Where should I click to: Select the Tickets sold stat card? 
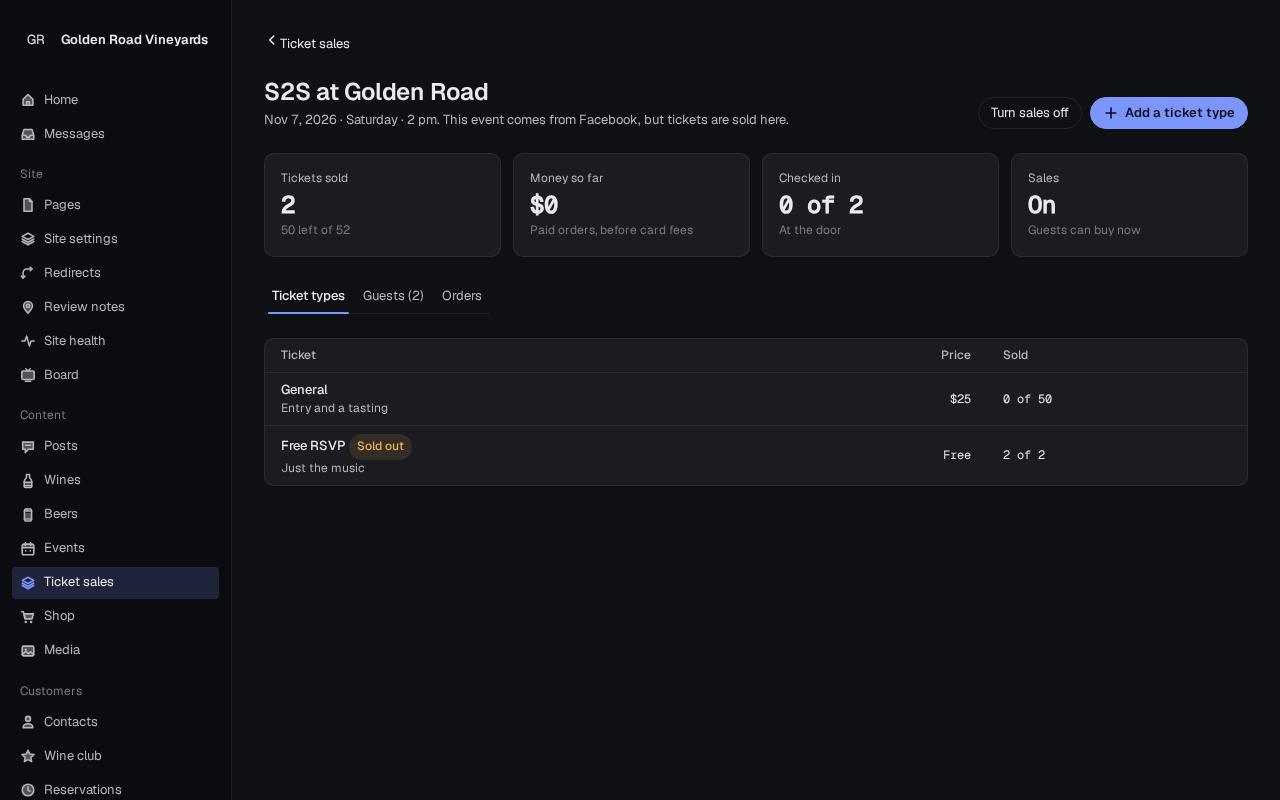click(382, 205)
